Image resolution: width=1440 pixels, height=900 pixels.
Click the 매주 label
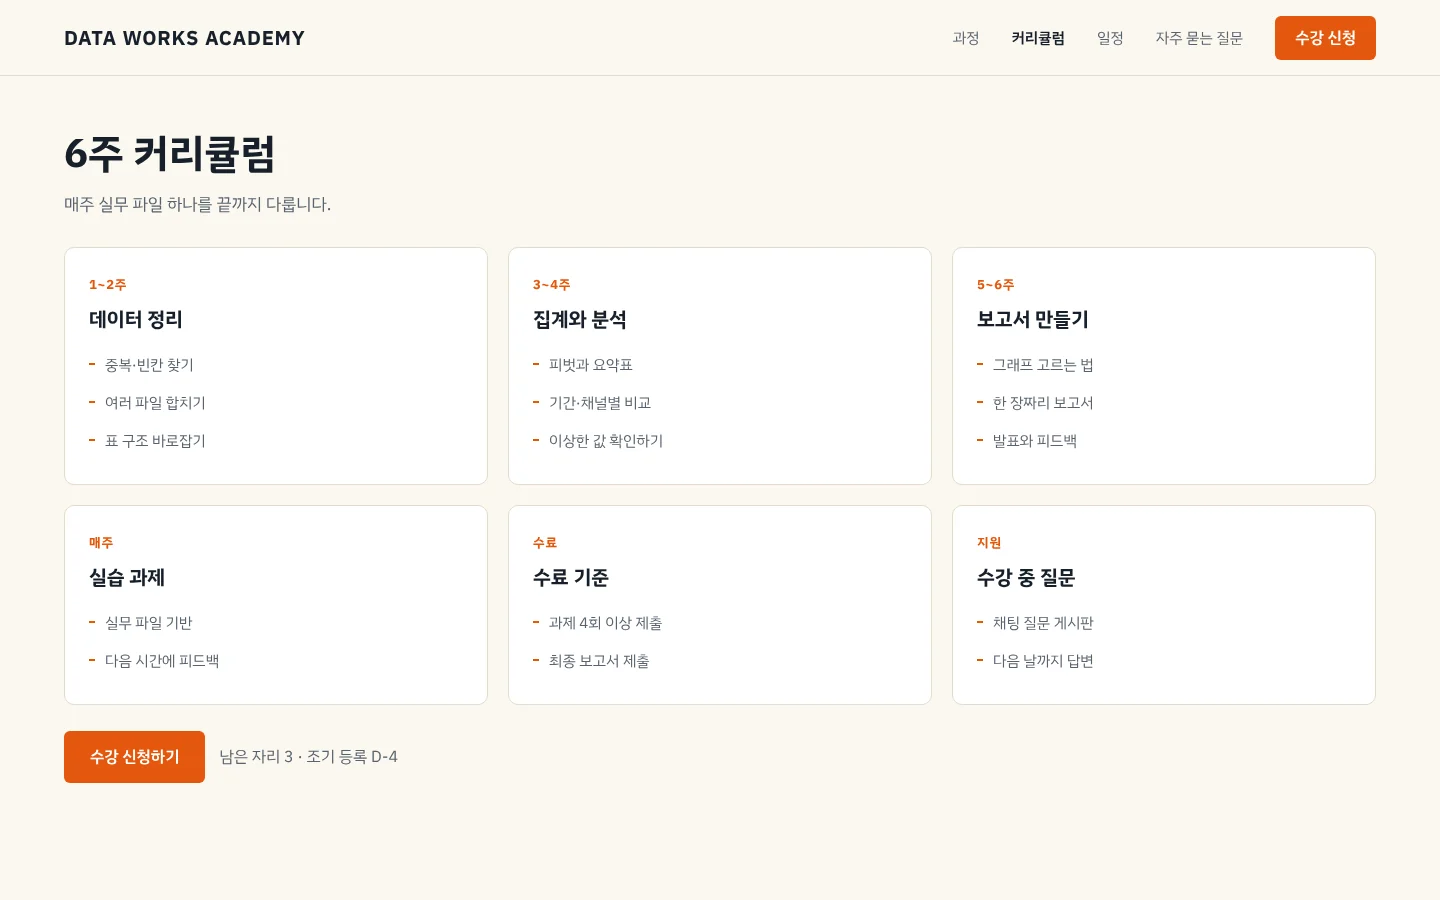pos(101,543)
